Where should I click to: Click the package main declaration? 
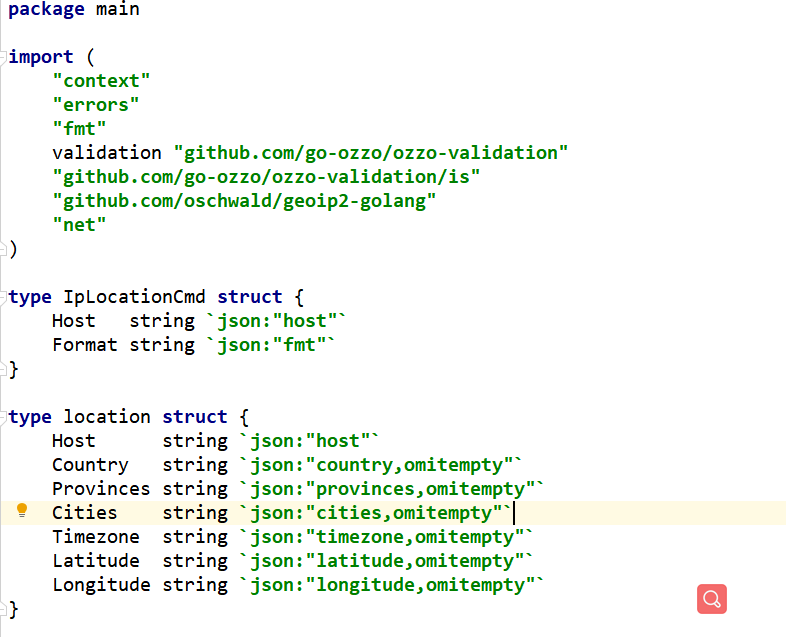click(74, 9)
